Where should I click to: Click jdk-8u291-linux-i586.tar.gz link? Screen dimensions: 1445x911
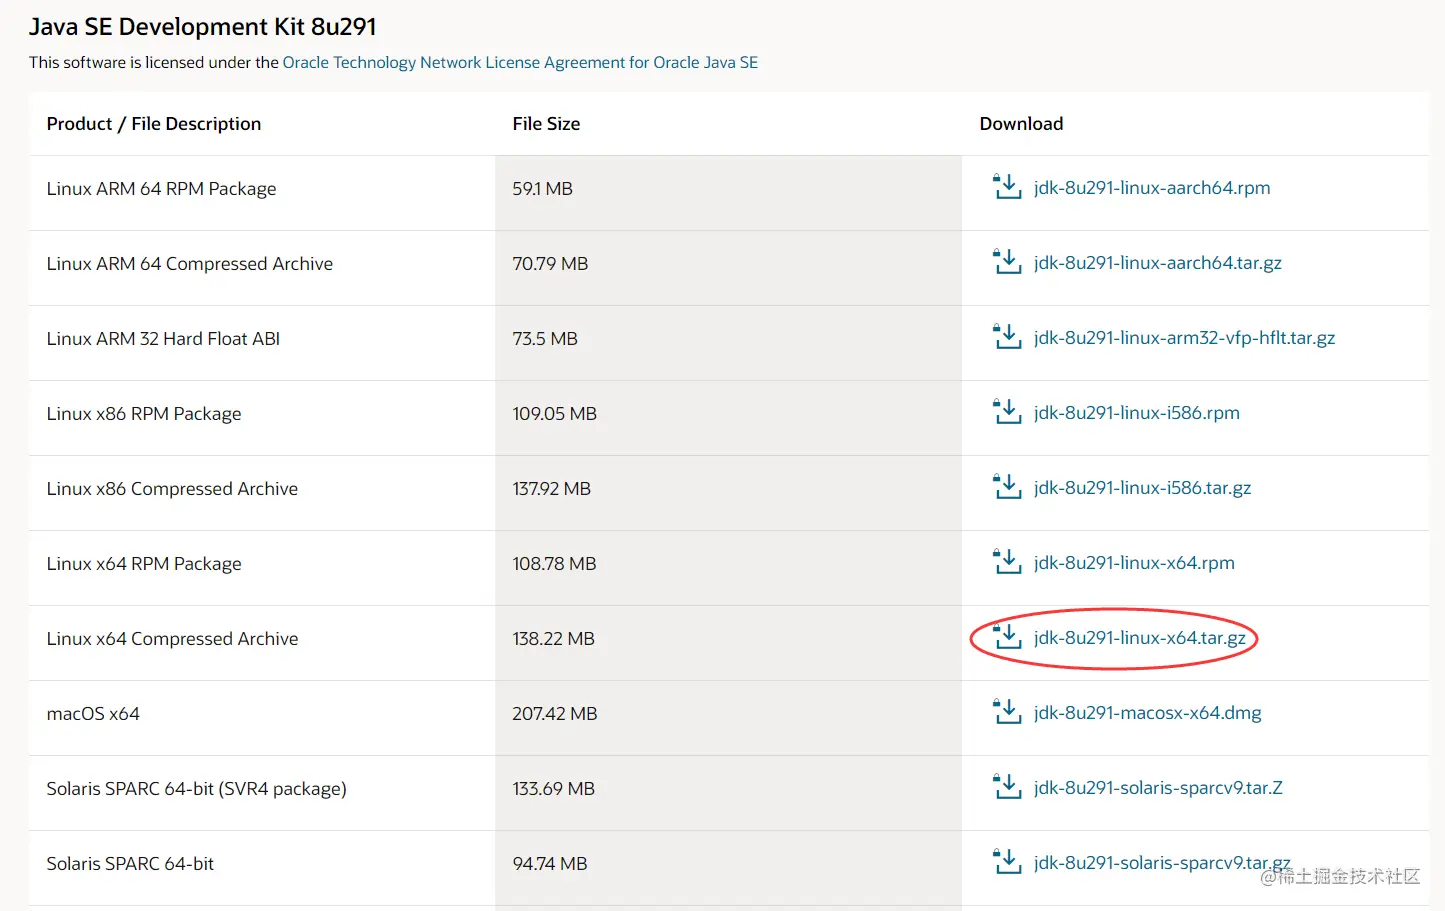(1142, 488)
